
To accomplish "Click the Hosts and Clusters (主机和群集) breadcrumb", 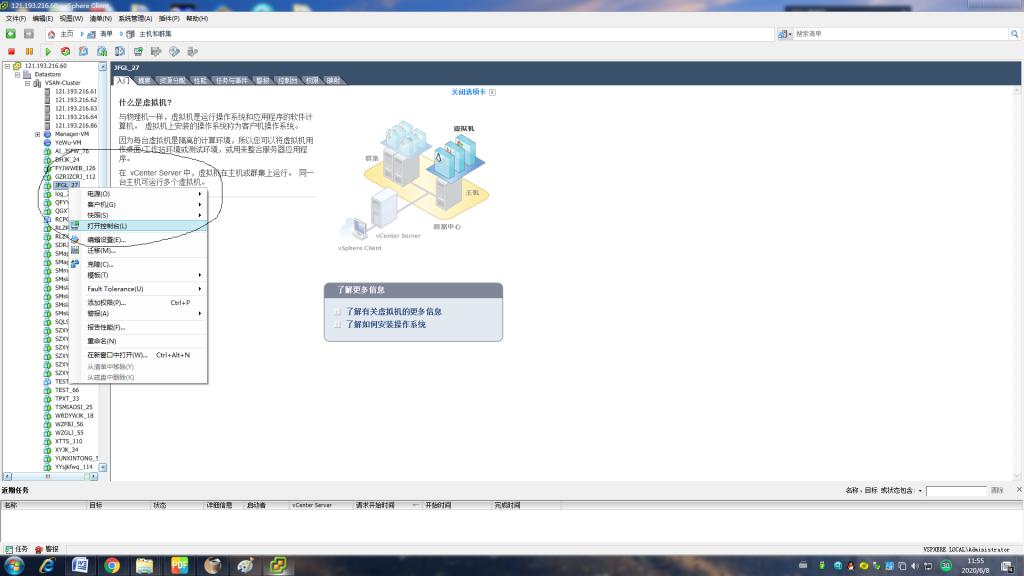I will (x=155, y=34).
